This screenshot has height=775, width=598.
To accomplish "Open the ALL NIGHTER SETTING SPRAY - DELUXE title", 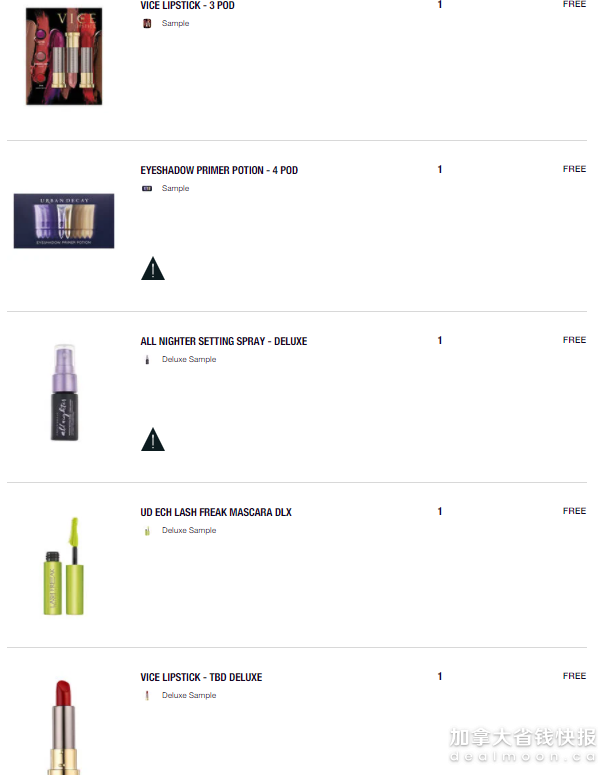I will 223,341.
